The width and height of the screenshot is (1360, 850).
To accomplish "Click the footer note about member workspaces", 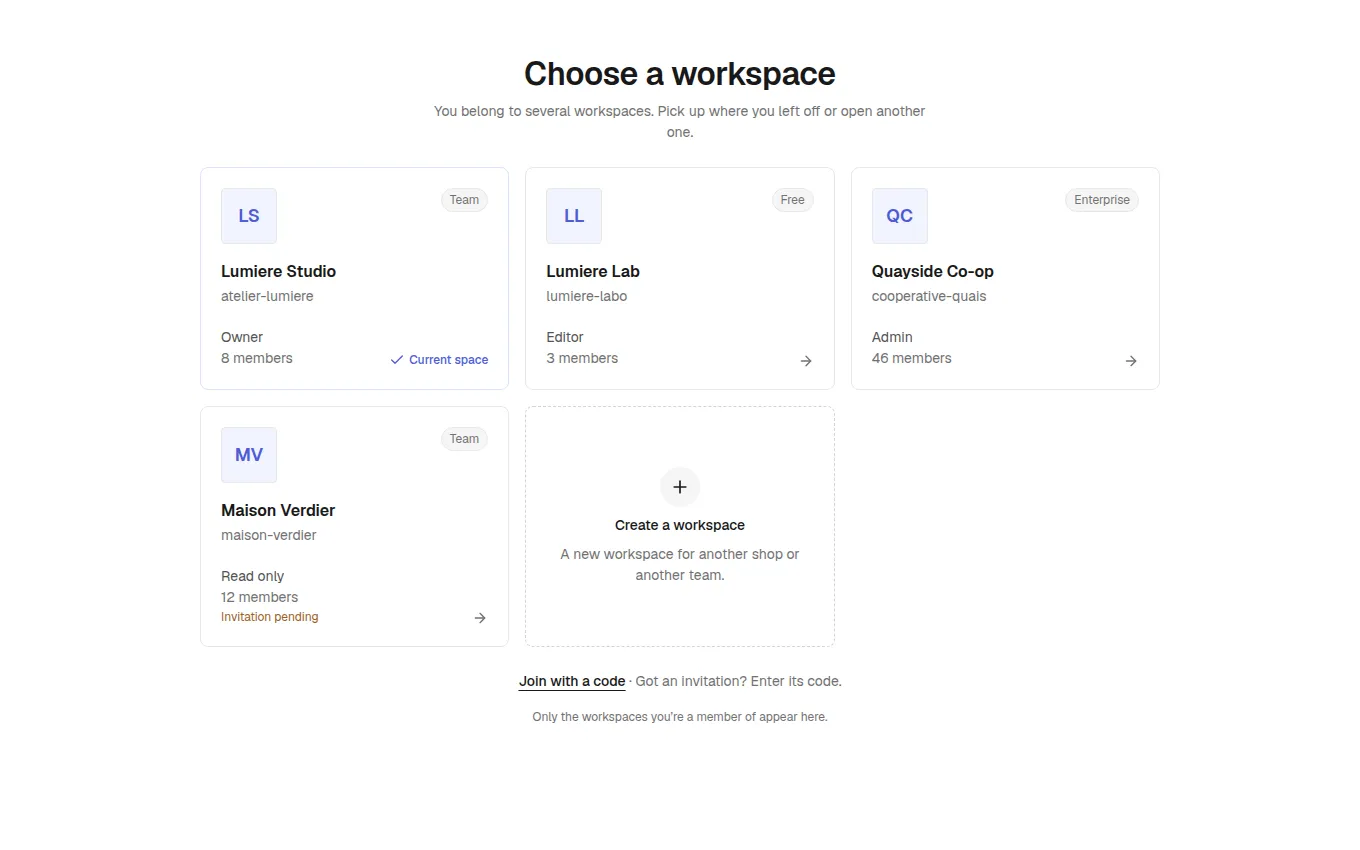I will [680, 717].
